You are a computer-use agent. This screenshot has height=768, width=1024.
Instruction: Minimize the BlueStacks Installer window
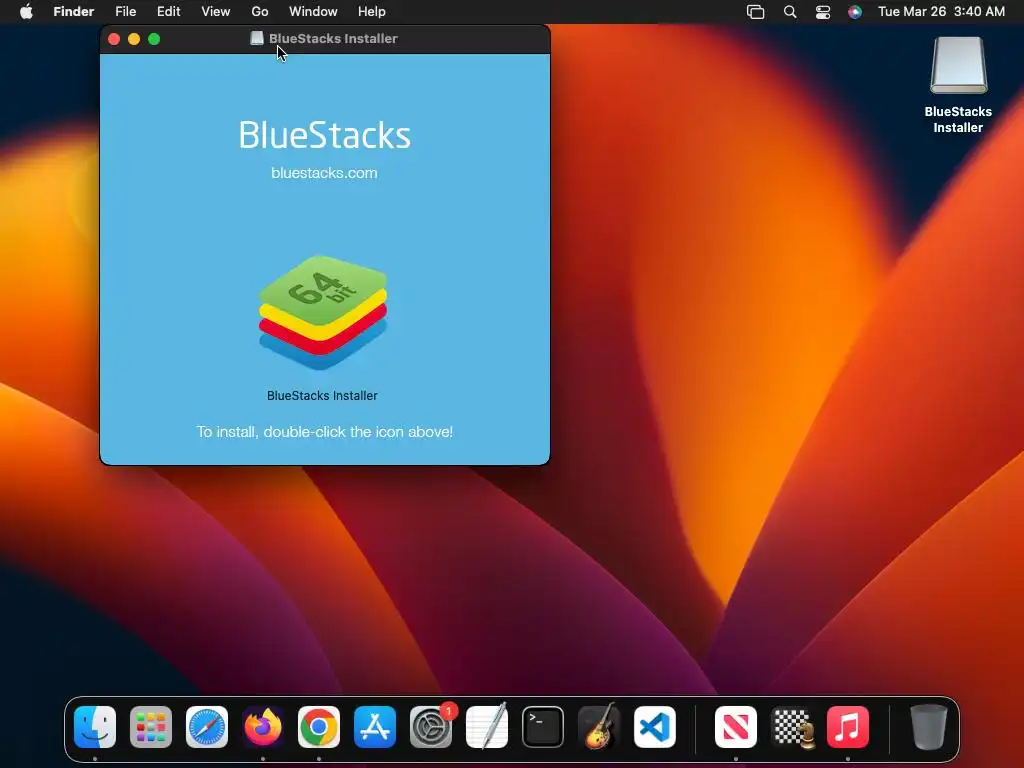coord(134,39)
